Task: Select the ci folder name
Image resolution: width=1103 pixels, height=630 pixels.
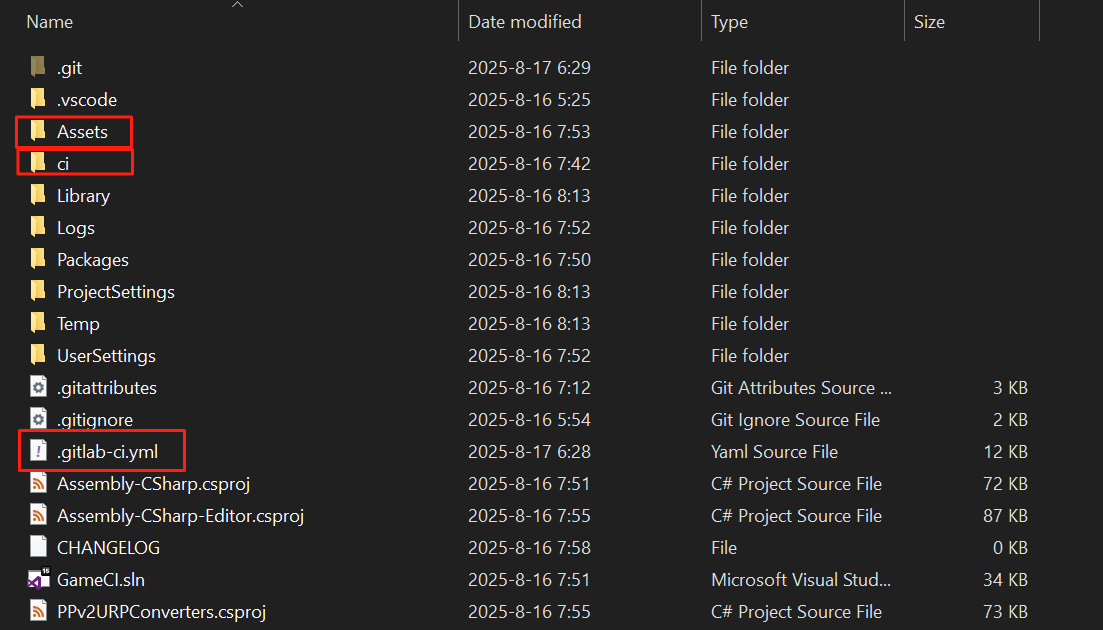Action: coord(63,164)
